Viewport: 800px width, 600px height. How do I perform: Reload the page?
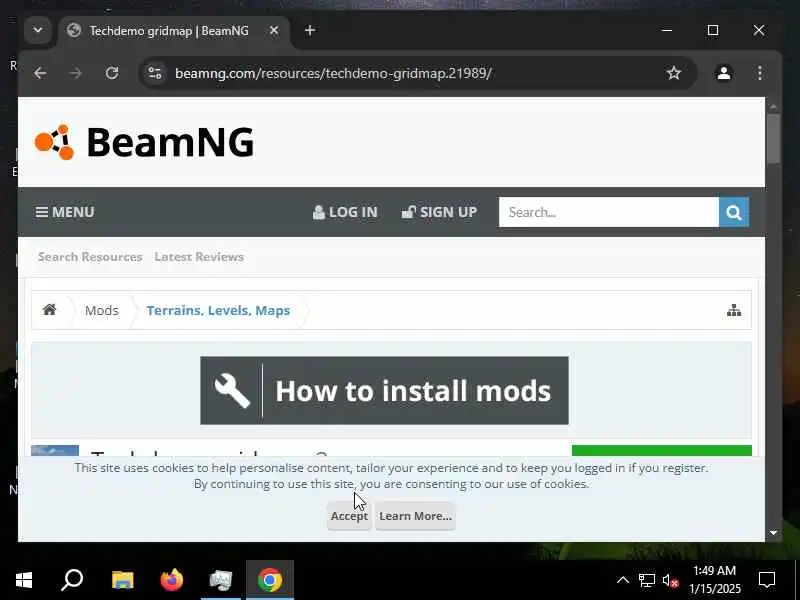pos(112,73)
